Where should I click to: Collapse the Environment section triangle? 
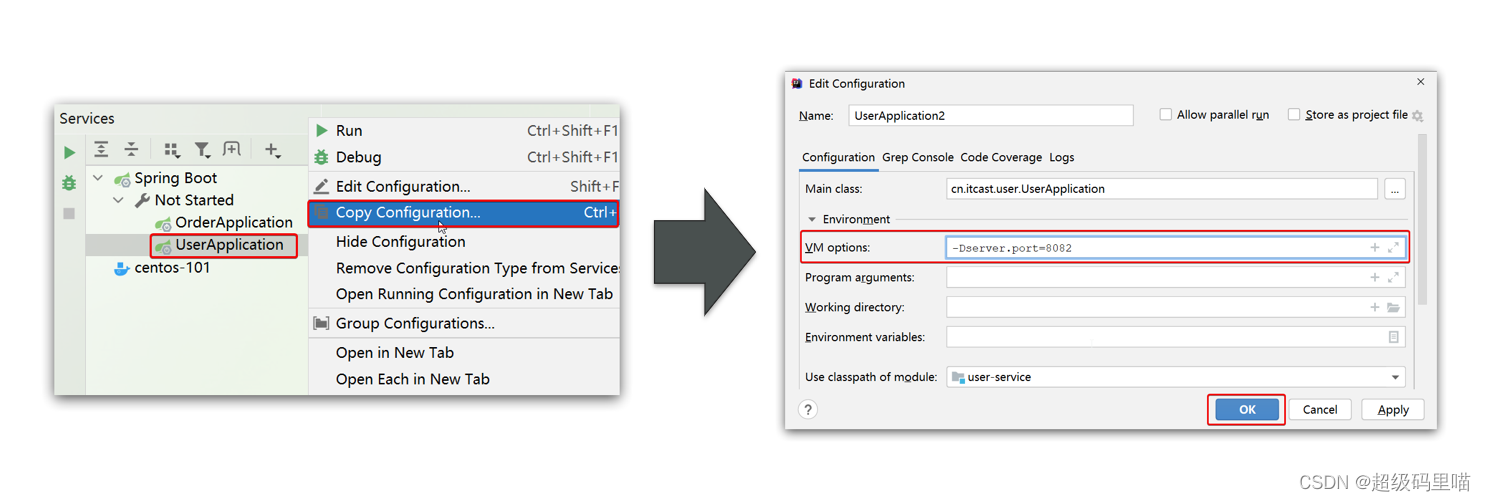point(811,219)
